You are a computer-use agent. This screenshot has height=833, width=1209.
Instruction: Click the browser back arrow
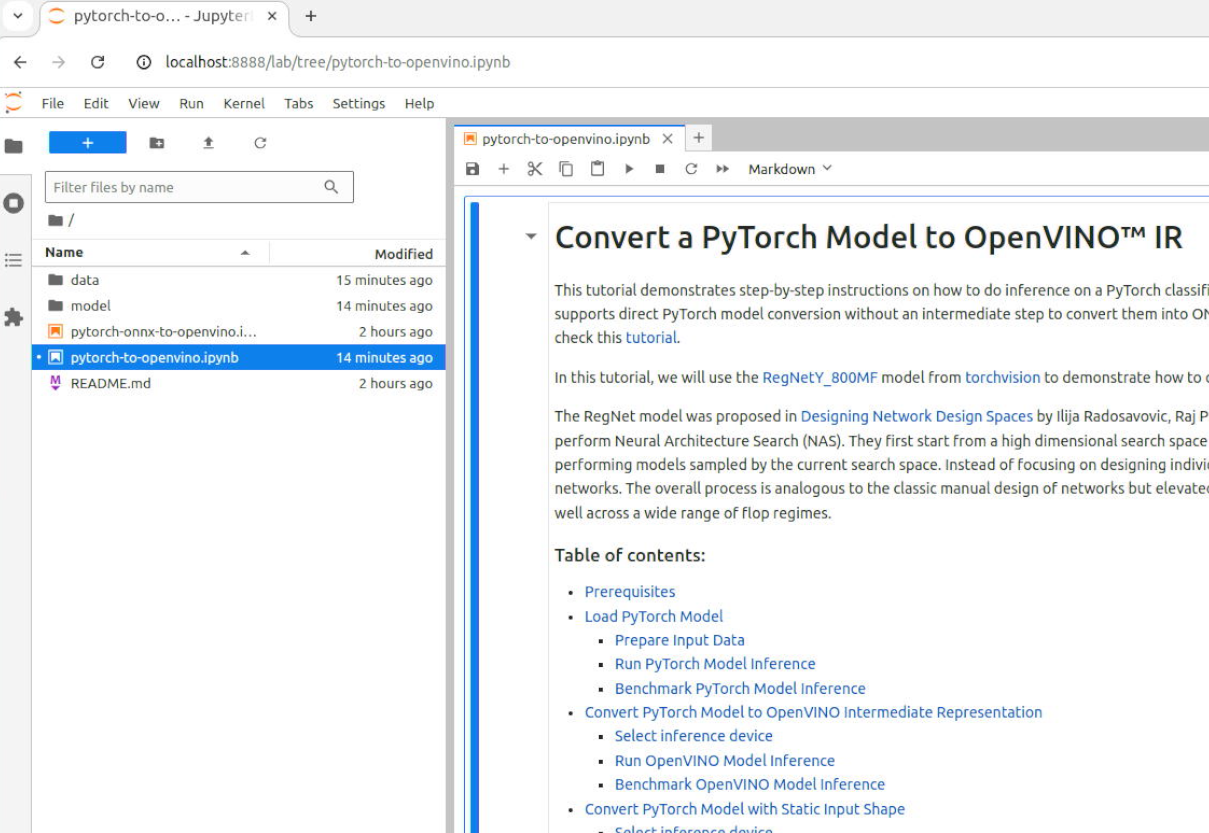[20, 62]
